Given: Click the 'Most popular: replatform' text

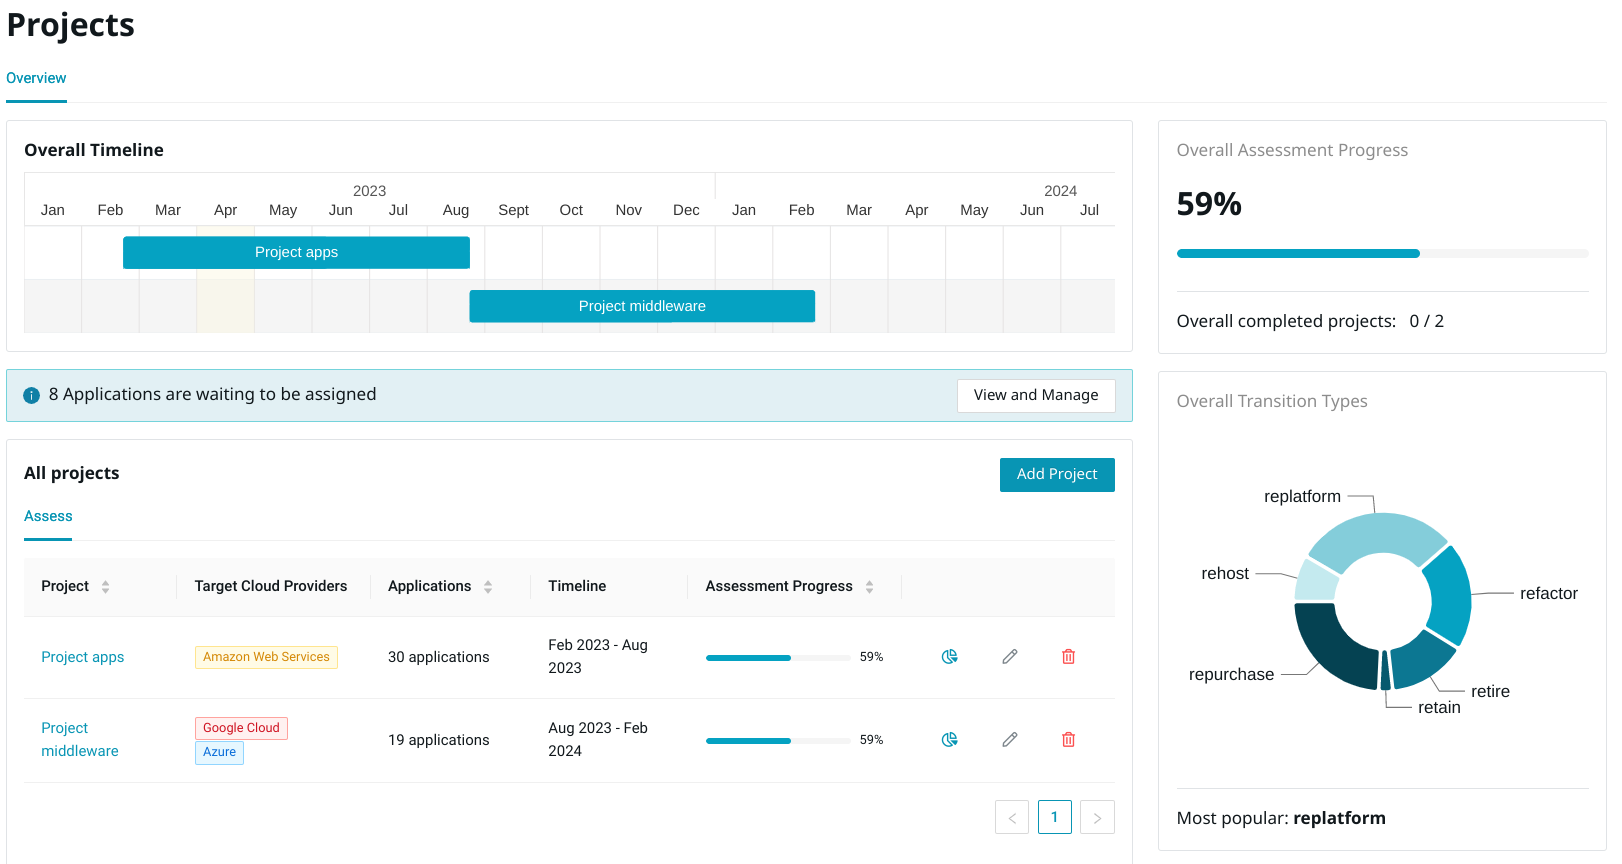Looking at the screenshot, I should click(1281, 818).
